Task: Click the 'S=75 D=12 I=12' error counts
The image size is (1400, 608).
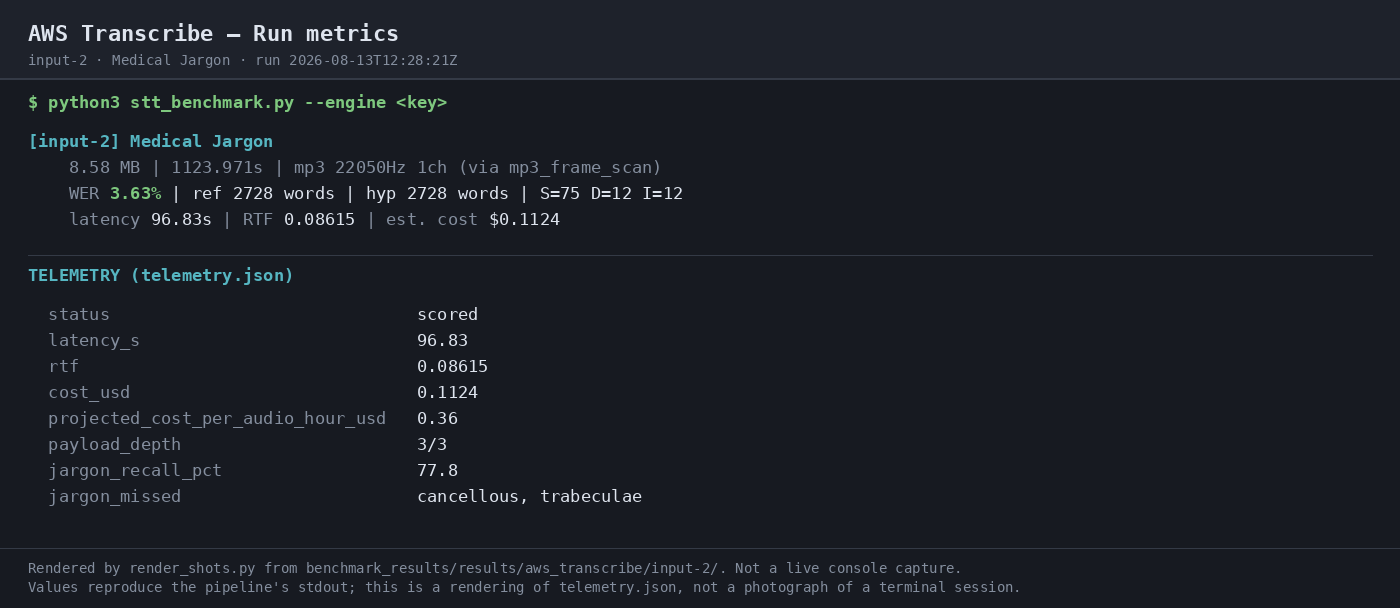Action: pos(611,194)
